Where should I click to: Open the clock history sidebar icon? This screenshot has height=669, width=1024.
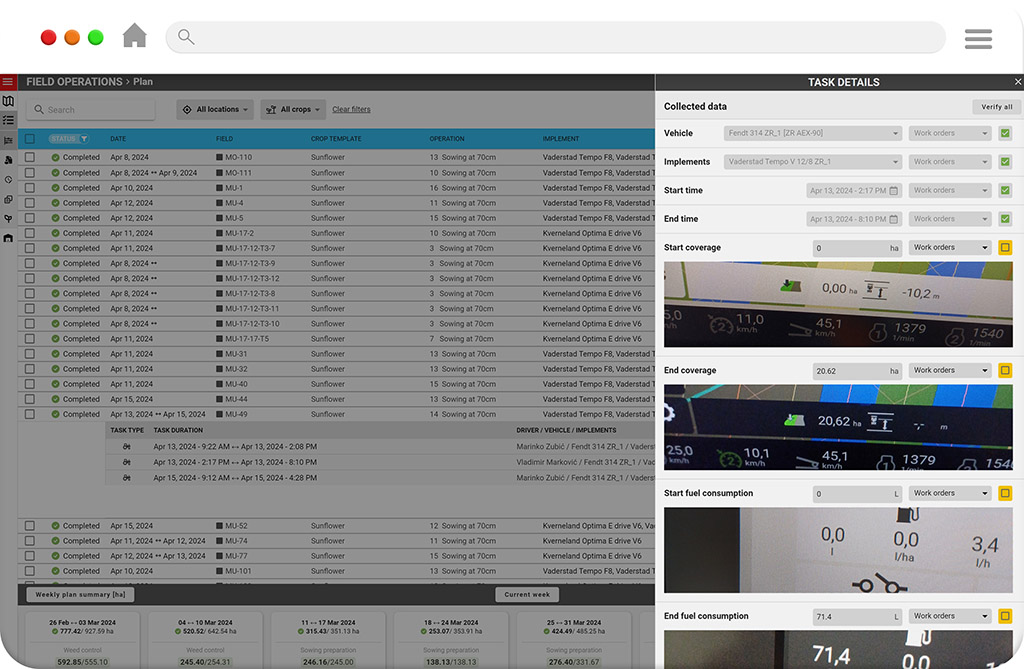click(x=8, y=180)
